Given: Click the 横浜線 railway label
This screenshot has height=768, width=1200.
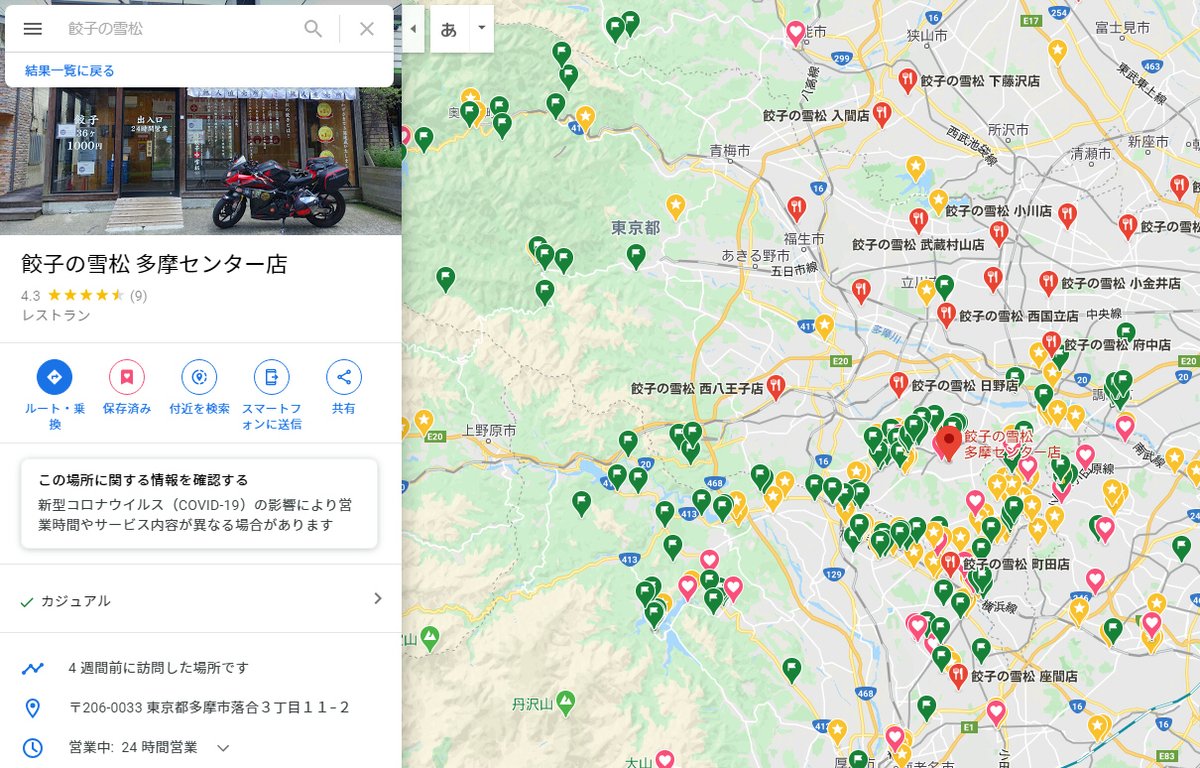Looking at the screenshot, I should click(x=998, y=607).
